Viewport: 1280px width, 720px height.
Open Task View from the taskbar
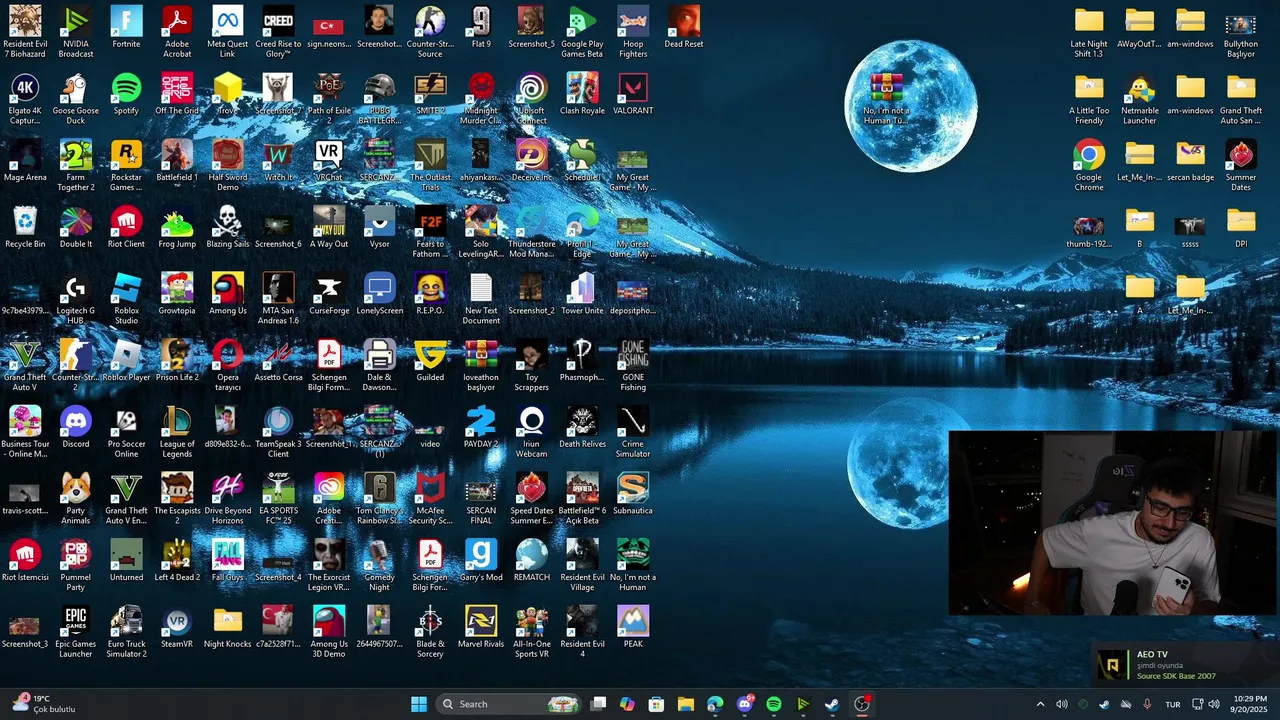click(x=598, y=704)
